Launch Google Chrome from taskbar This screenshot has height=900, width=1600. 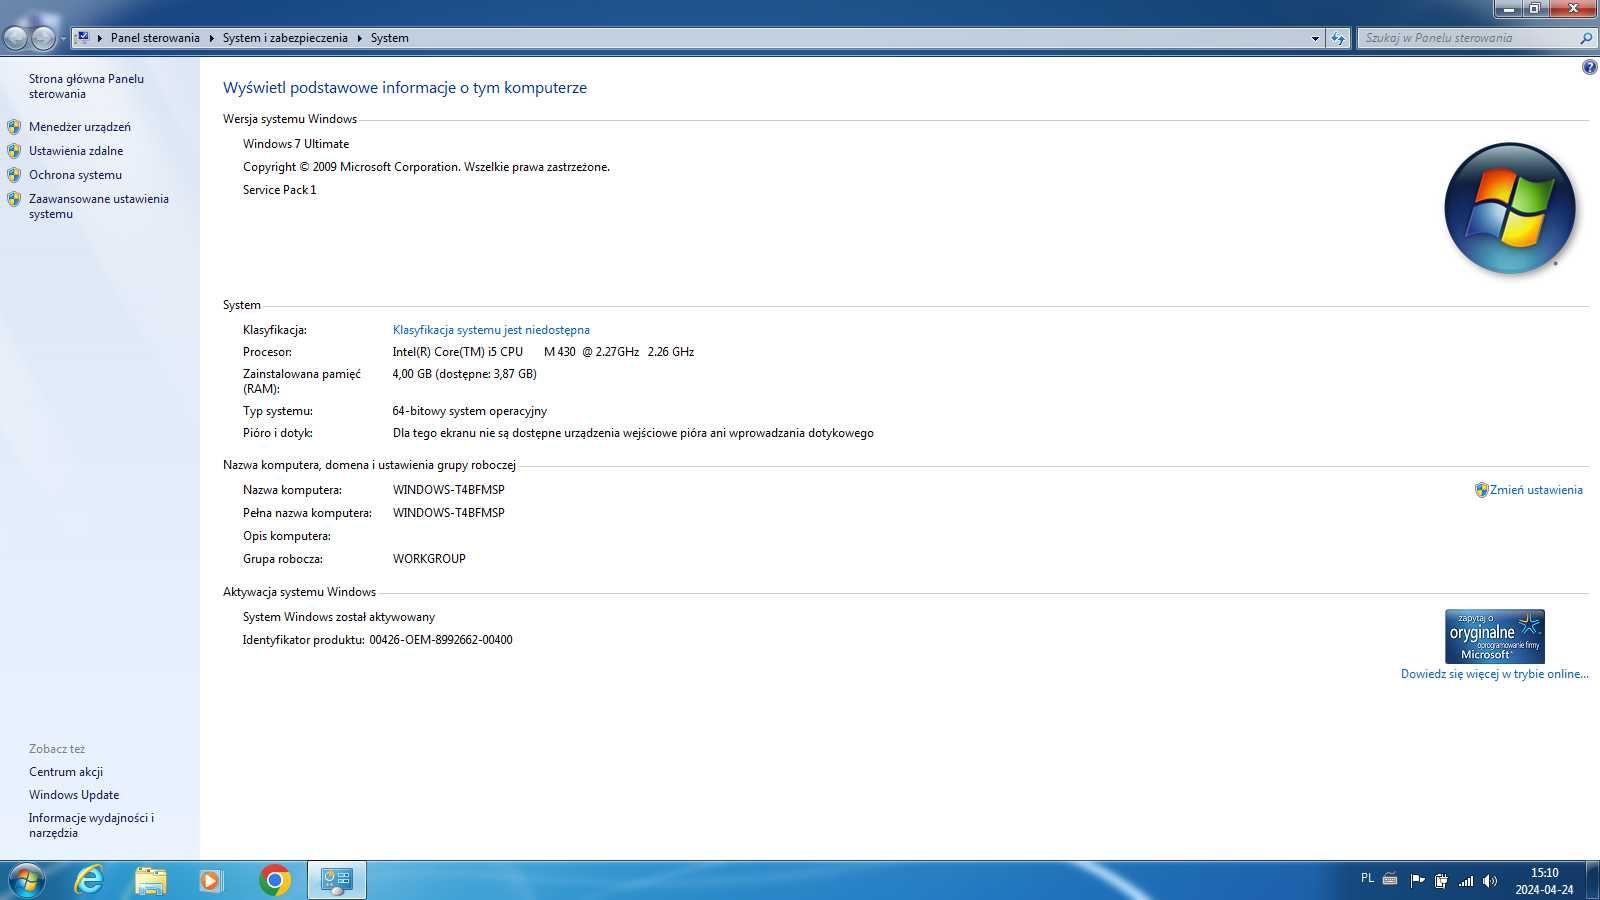[x=274, y=880]
